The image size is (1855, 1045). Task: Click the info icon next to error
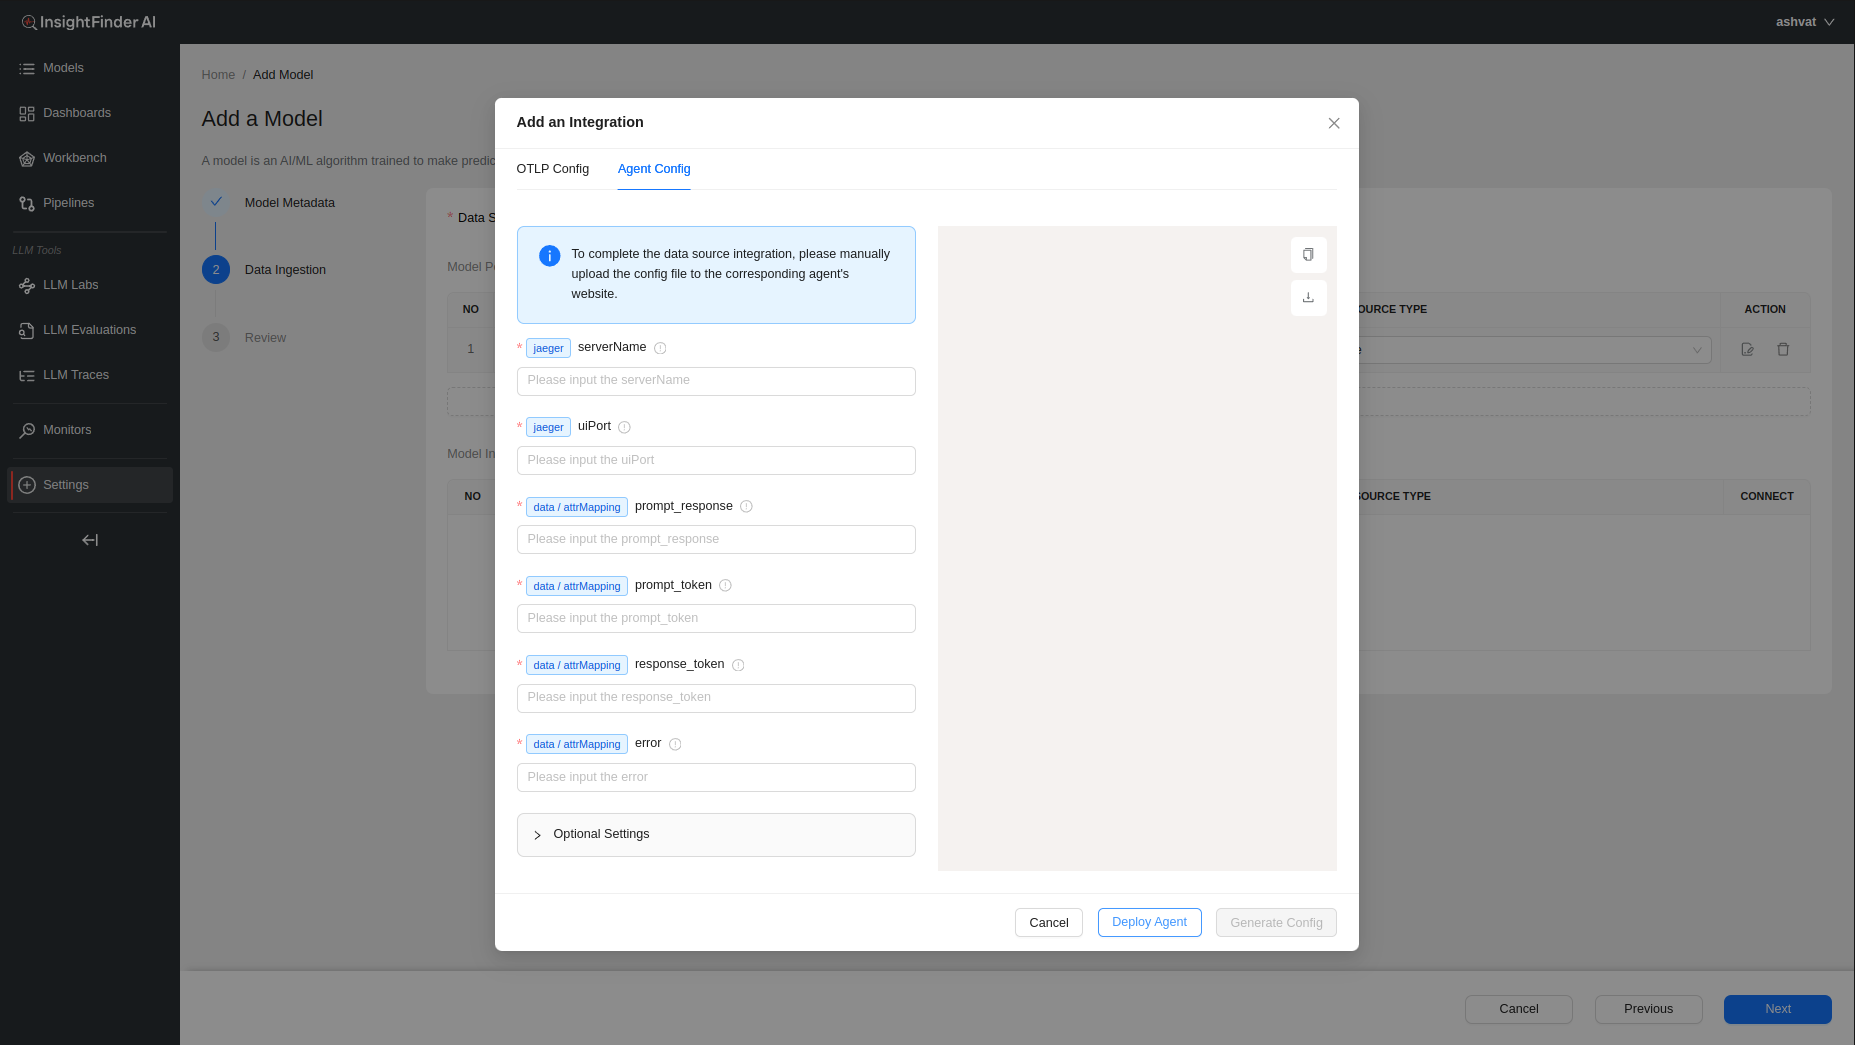[675, 744]
